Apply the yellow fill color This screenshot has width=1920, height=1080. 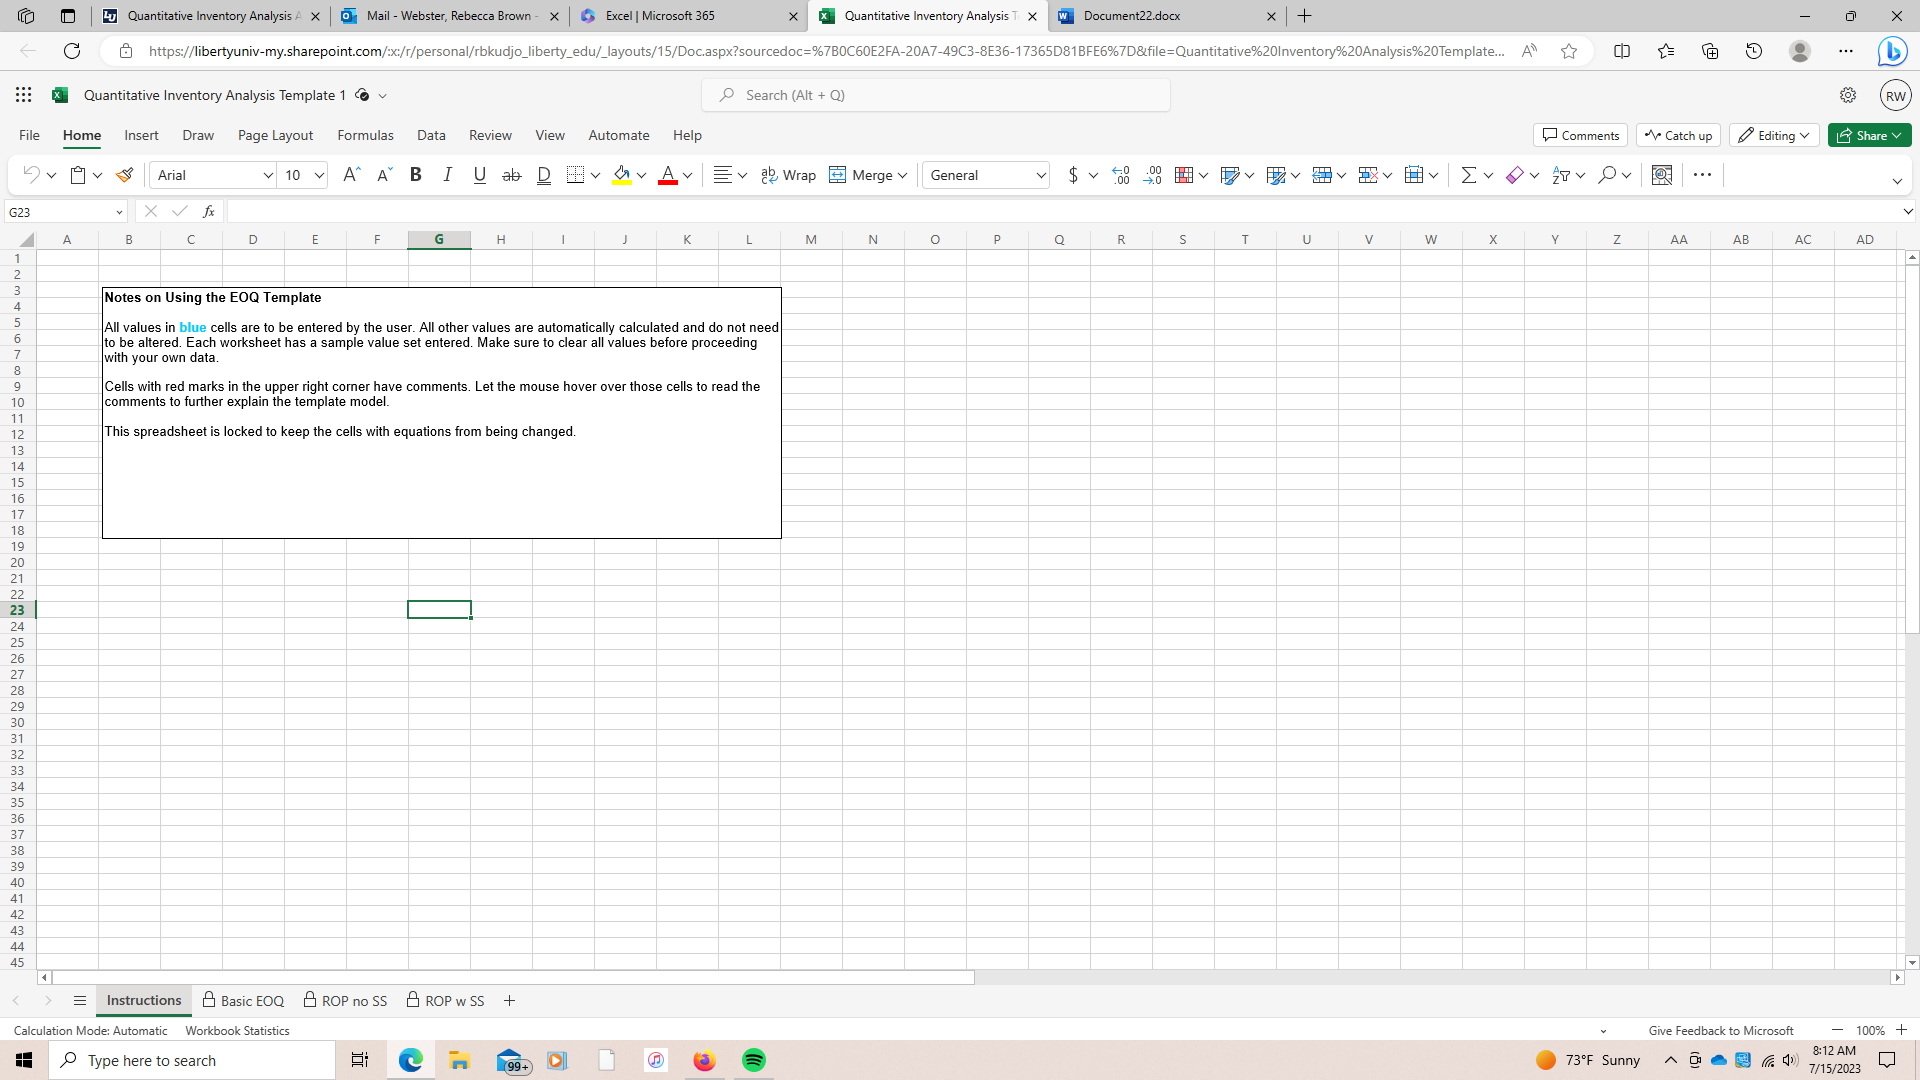[x=622, y=175]
